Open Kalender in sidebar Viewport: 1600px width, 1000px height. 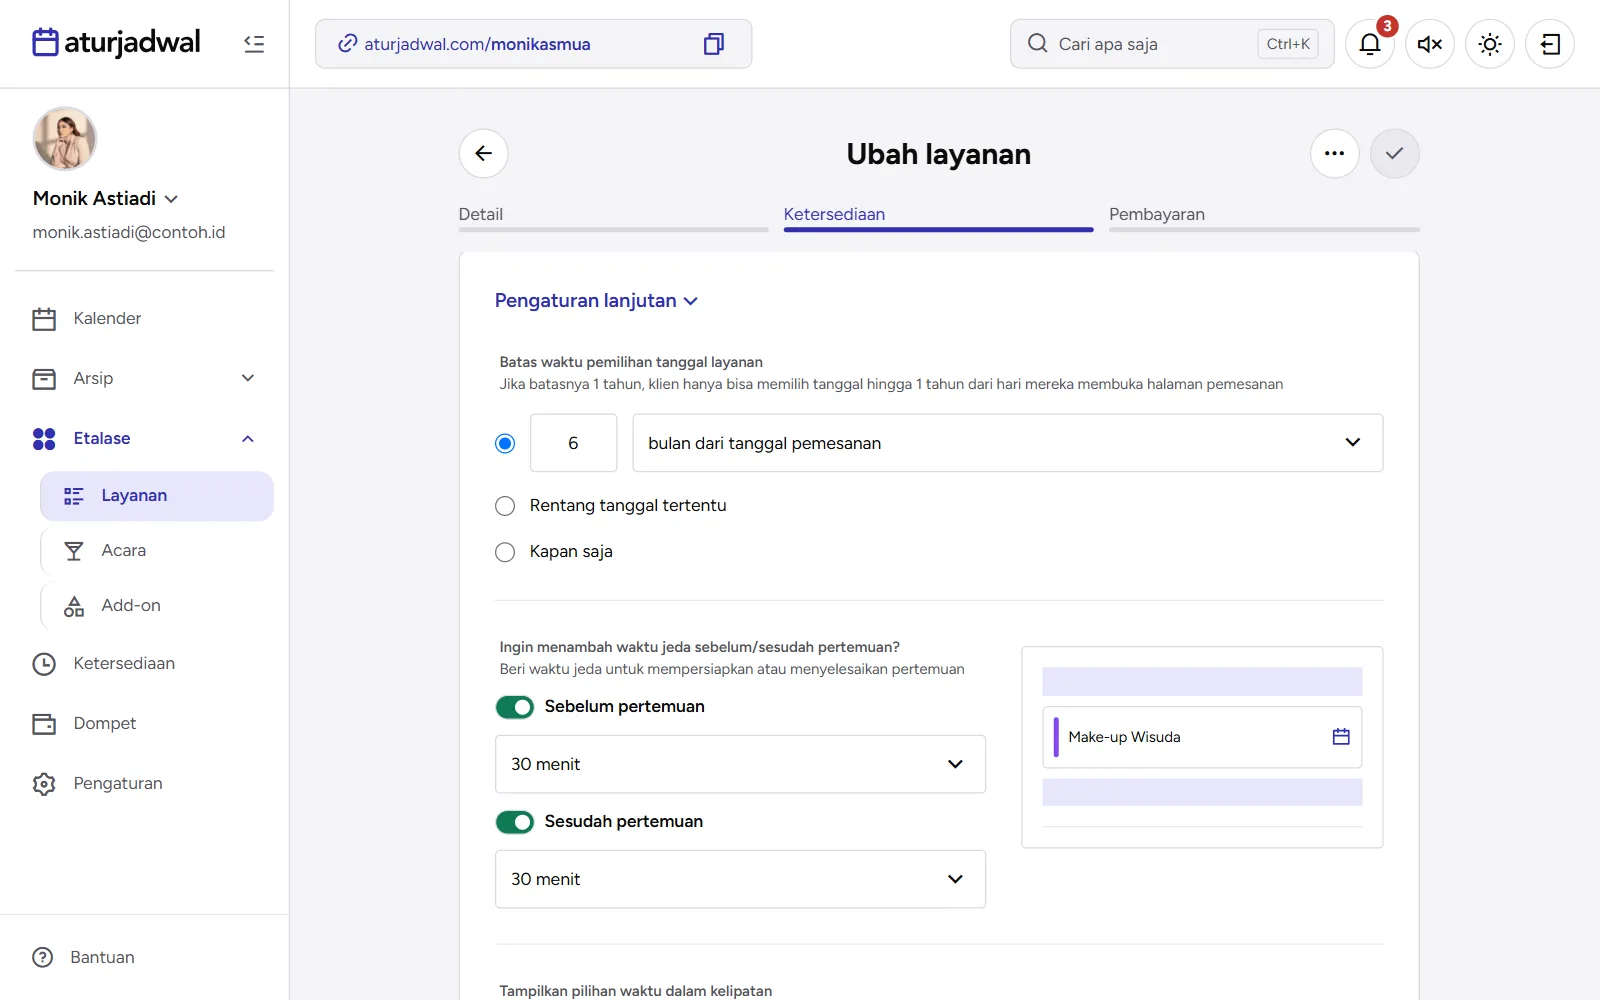(145, 319)
